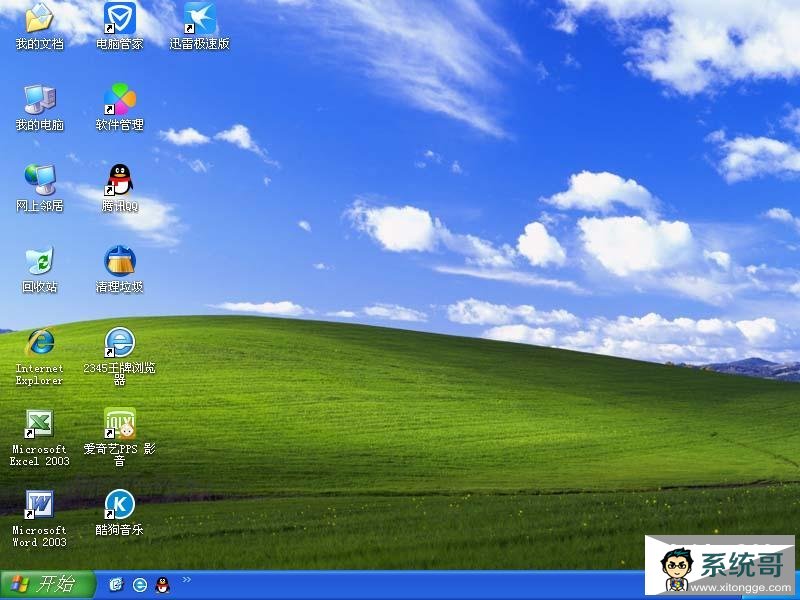Screen dimensions: 800x600
Task: Click the QQ penguin quick launch icon
Action: (x=163, y=585)
